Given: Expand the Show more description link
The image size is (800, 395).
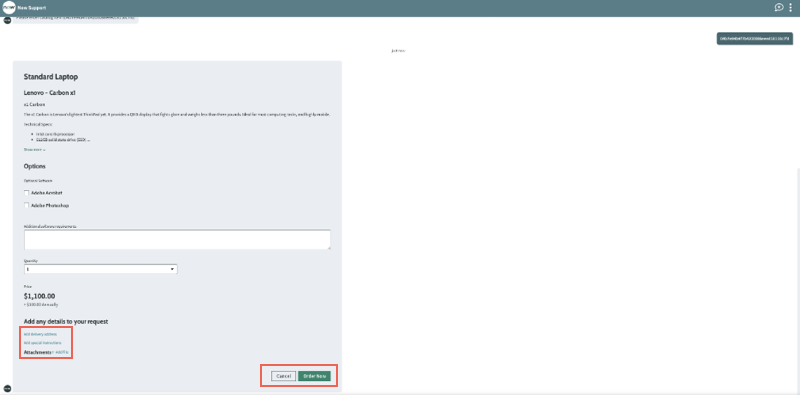Looking at the screenshot, I should click(x=34, y=150).
